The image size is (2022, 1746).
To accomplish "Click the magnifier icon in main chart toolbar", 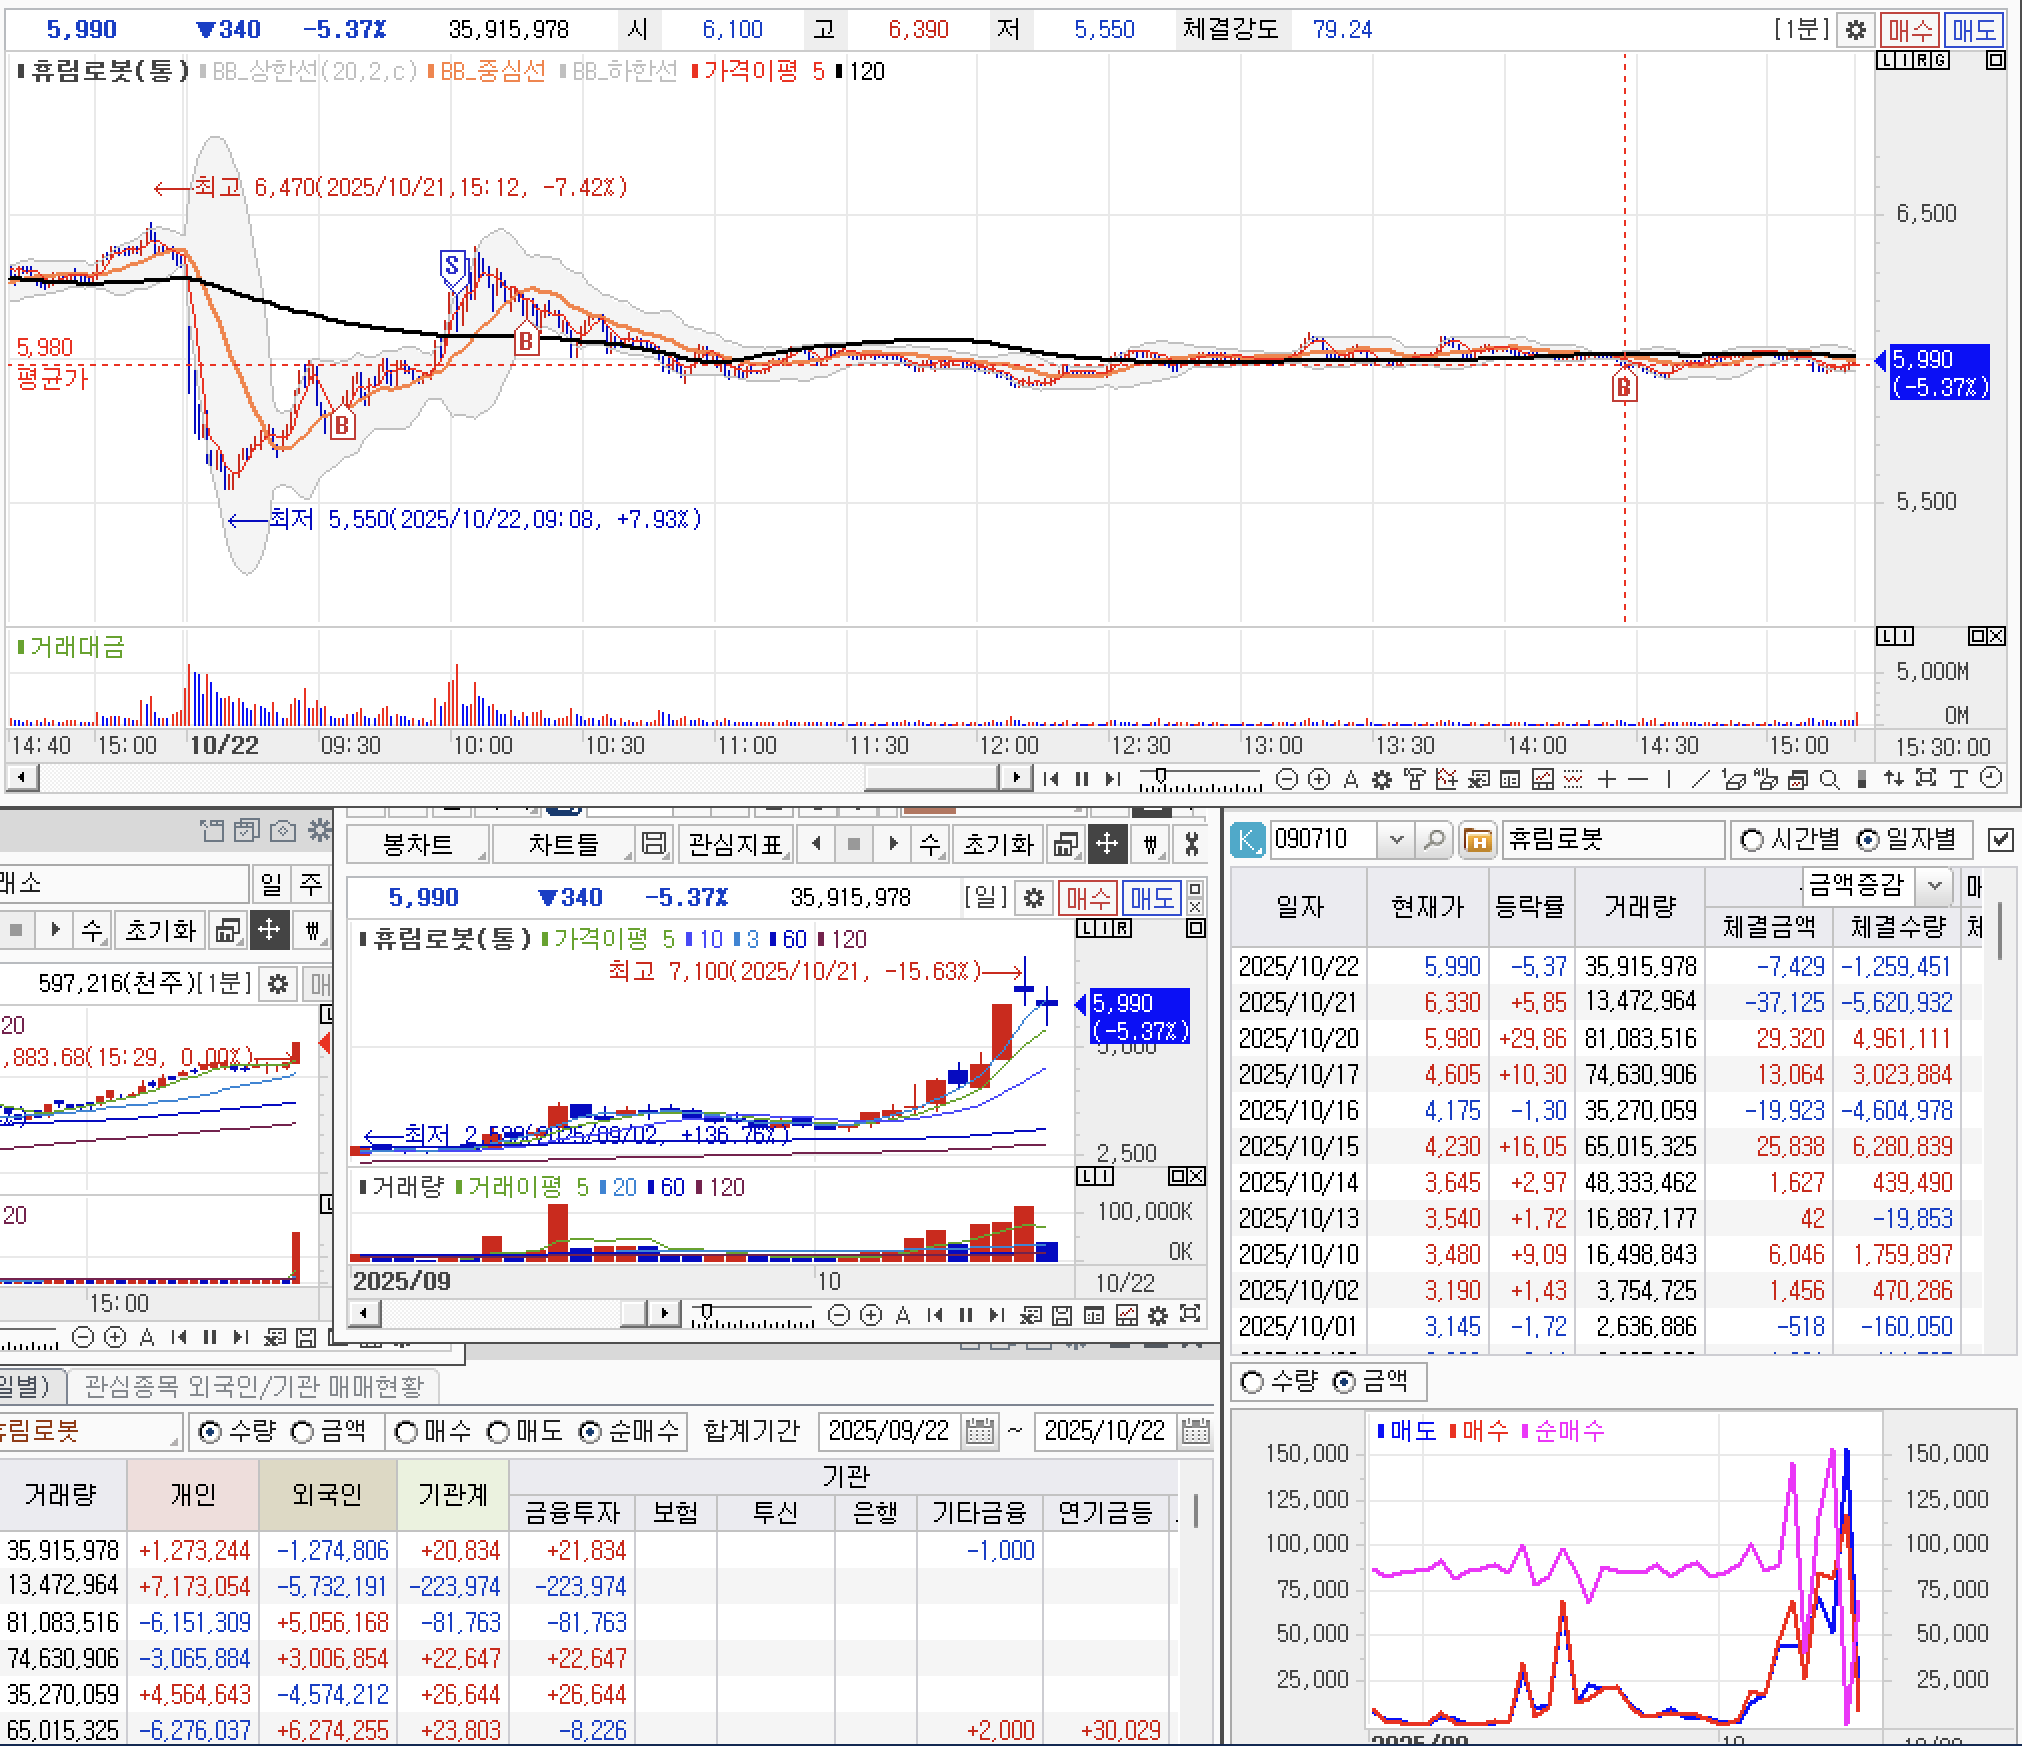I will (1829, 779).
